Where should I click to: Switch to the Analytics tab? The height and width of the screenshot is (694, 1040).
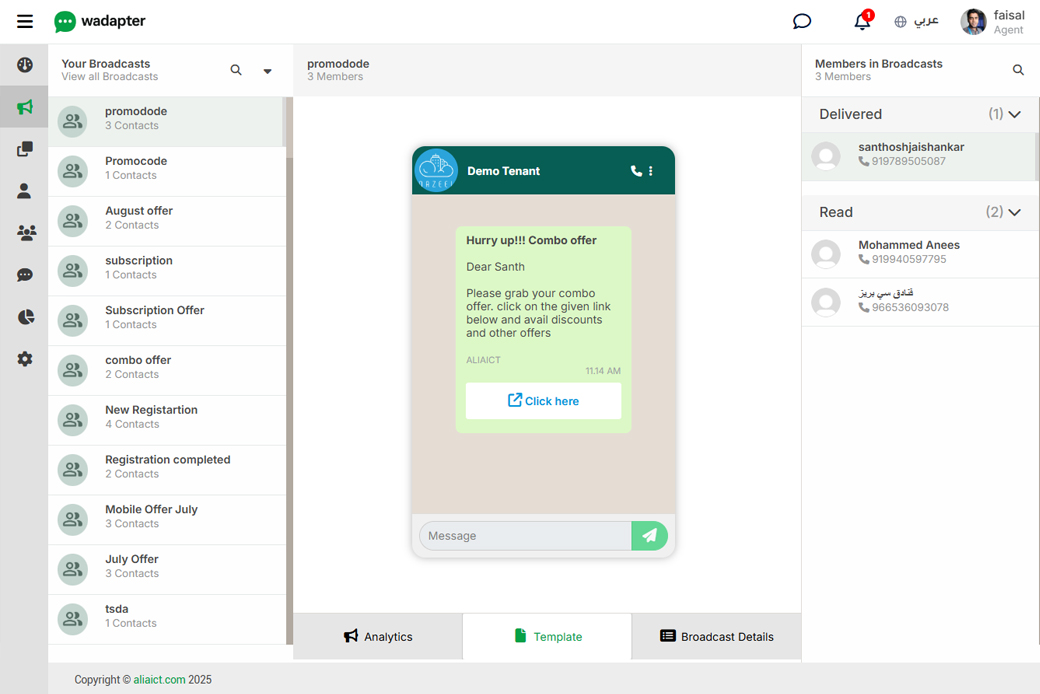tap(378, 637)
